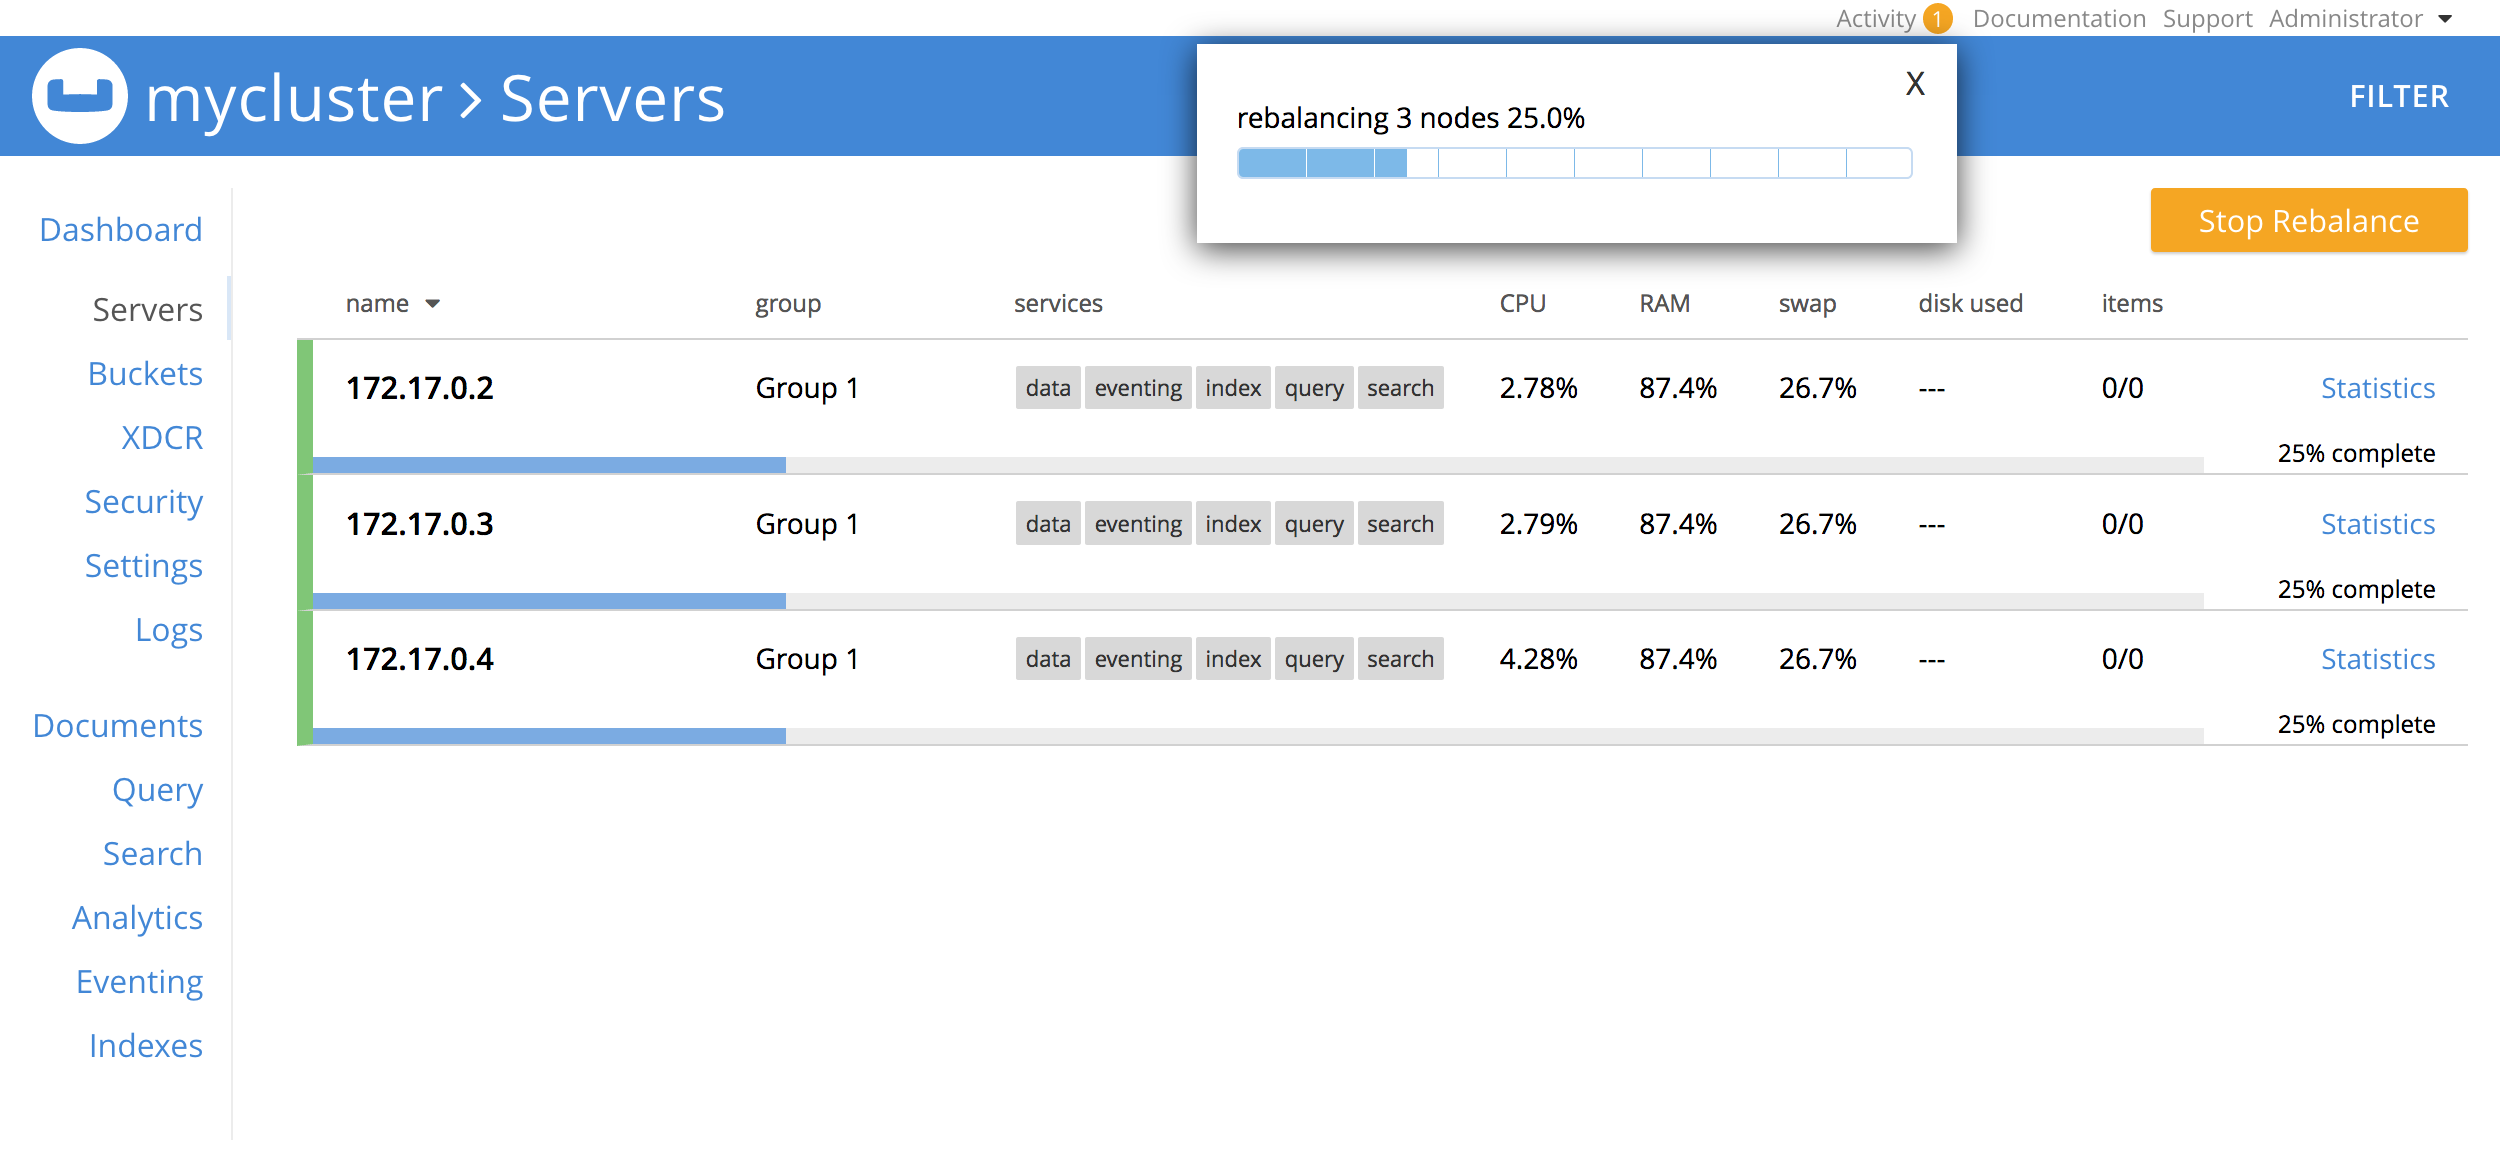Open Statistics for server 172.17.0.4
The height and width of the screenshot is (1160, 2500).
[x=2377, y=659]
